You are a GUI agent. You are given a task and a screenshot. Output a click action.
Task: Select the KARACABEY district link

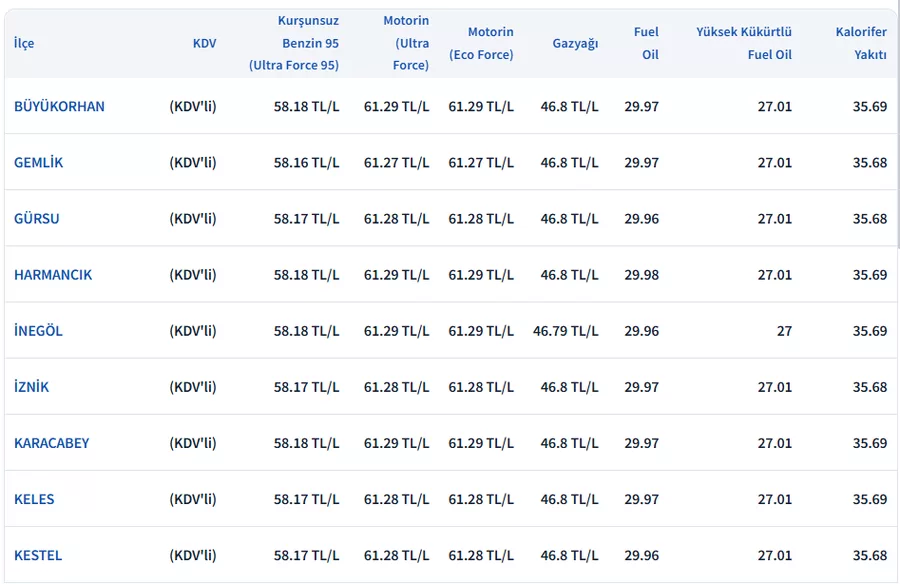[x=51, y=443]
